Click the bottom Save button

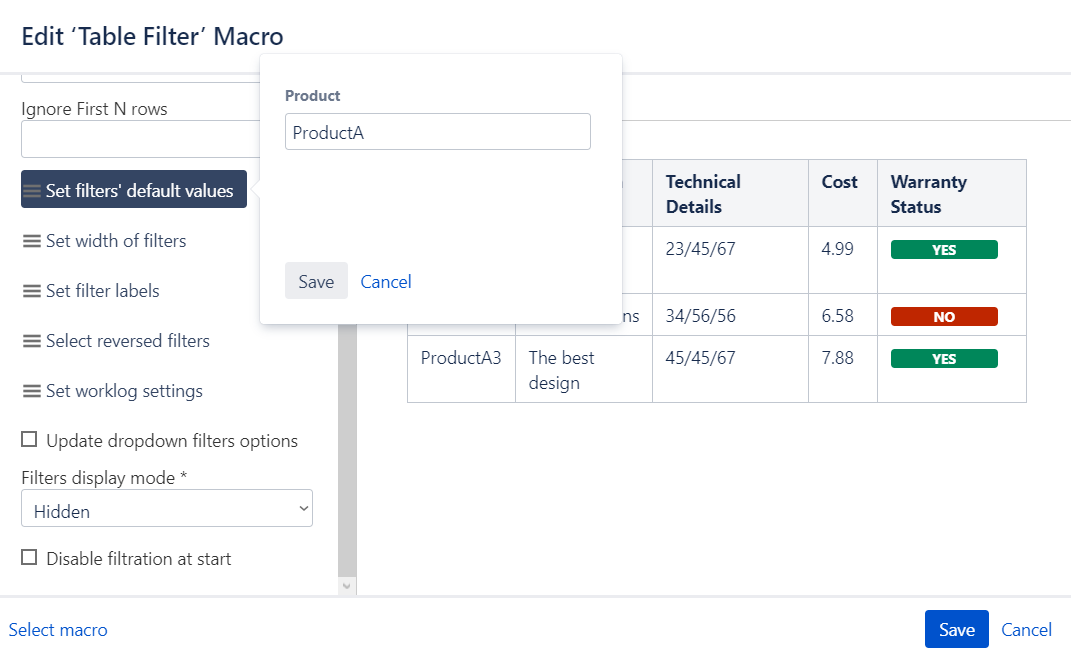tap(956, 629)
